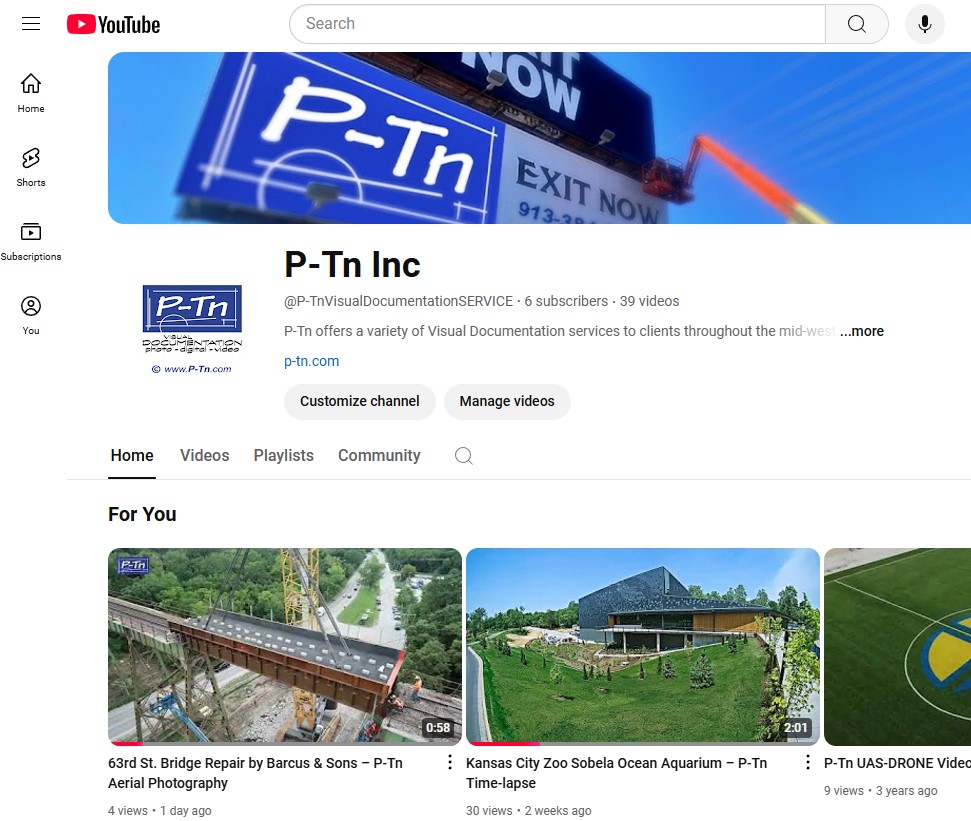Viewport: 971px width, 821px height.
Task: Start a voice search with the microphone icon
Action: tap(924, 23)
